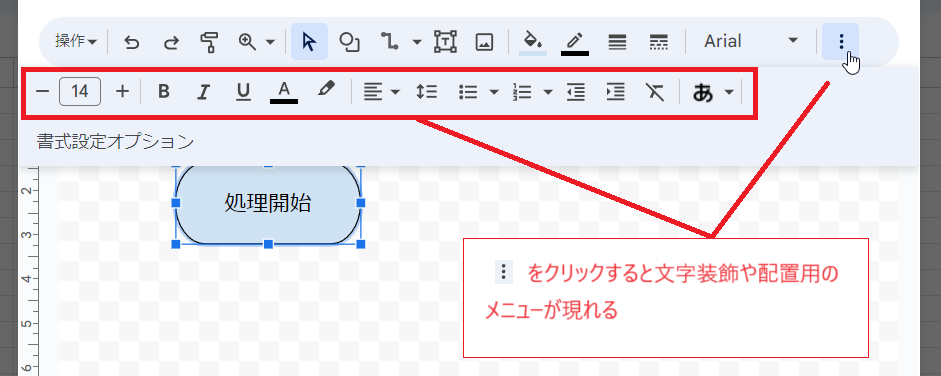Select the 処理開始 shape
This screenshot has width=941, height=376.
coord(268,203)
